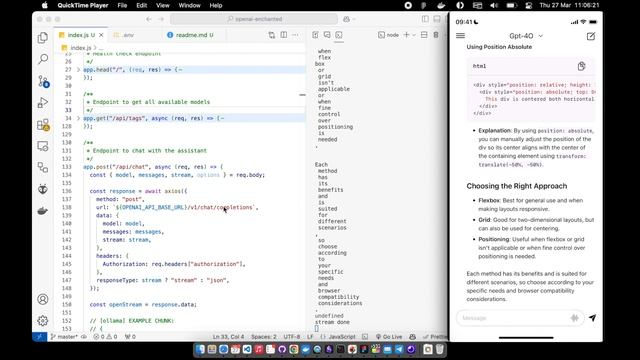This screenshot has width=640, height=360.
Task: Open the Run and Debug view
Action: 43,102
